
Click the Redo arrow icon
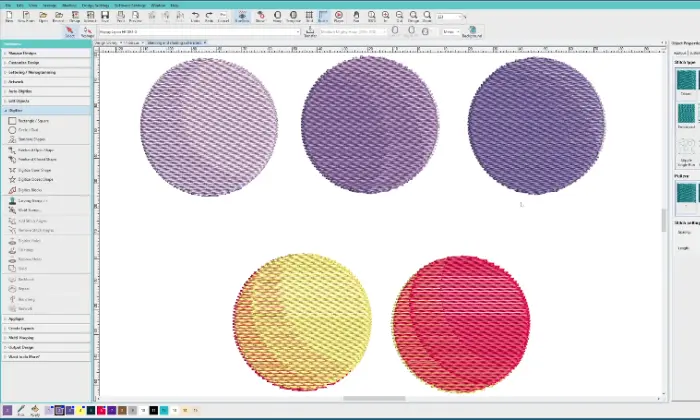point(209,17)
